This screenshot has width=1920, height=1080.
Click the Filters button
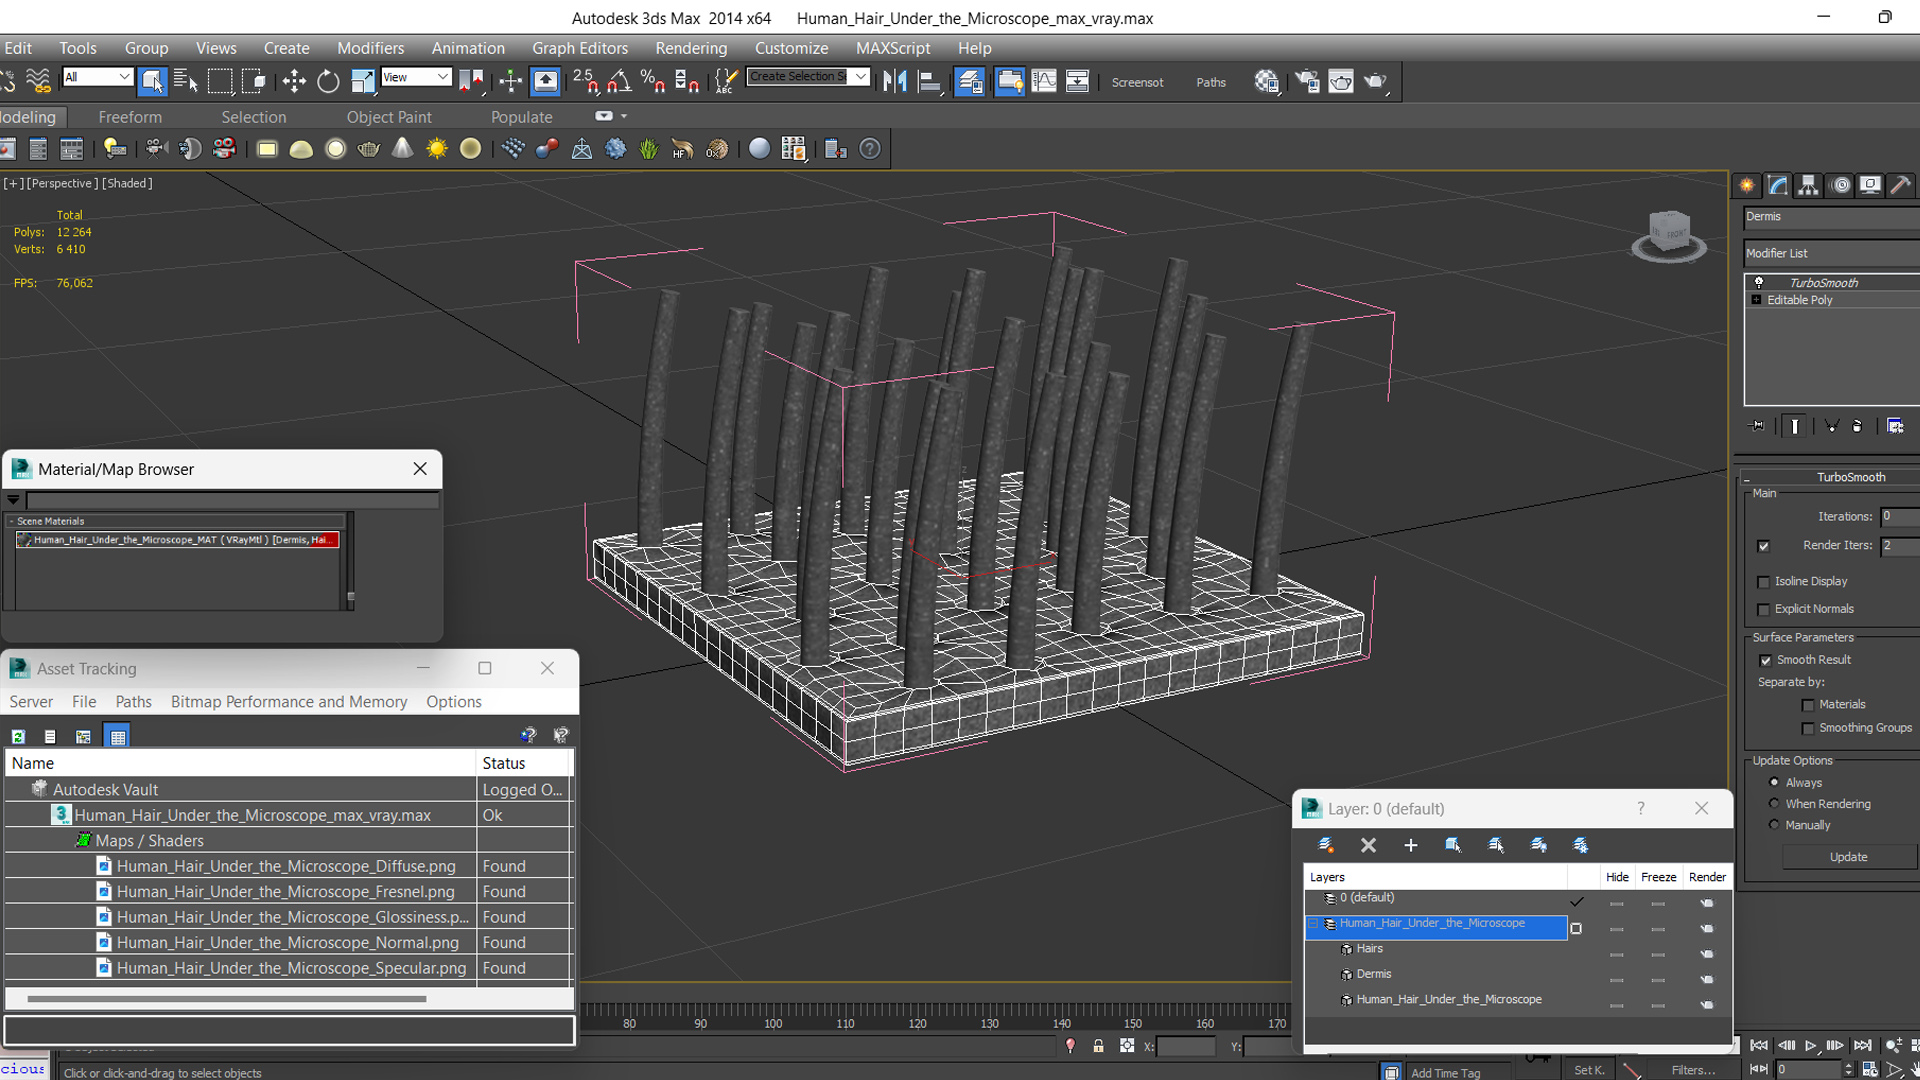tap(1693, 1070)
